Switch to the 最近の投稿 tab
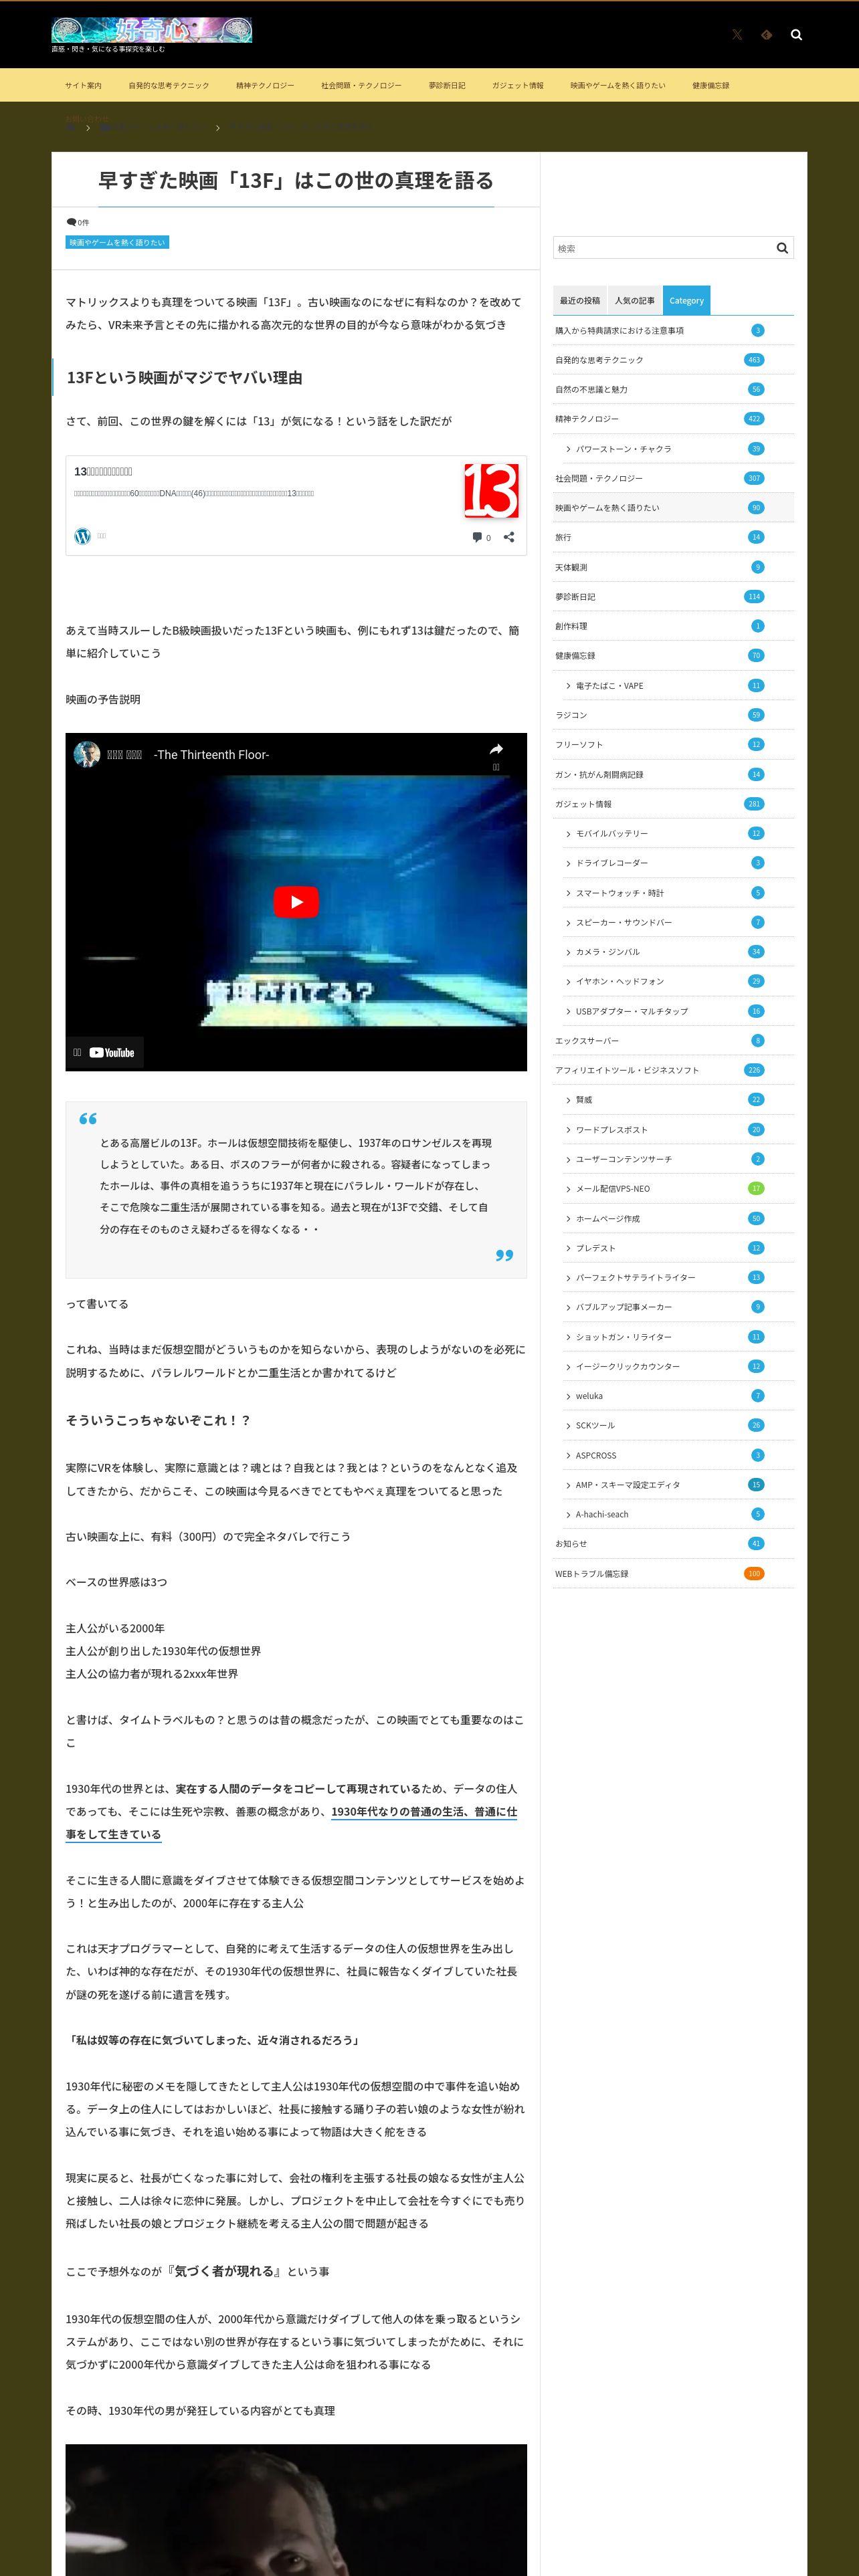The width and height of the screenshot is (859, 2576). [580, 300]
